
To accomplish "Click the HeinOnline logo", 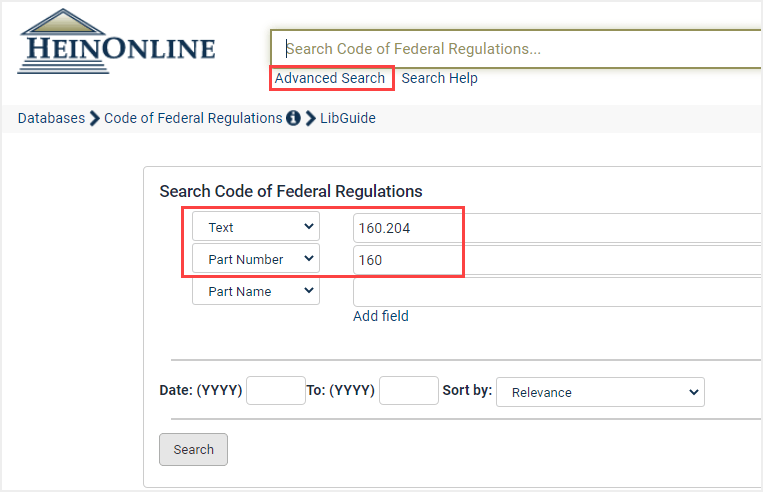I will tap(116, 42).
